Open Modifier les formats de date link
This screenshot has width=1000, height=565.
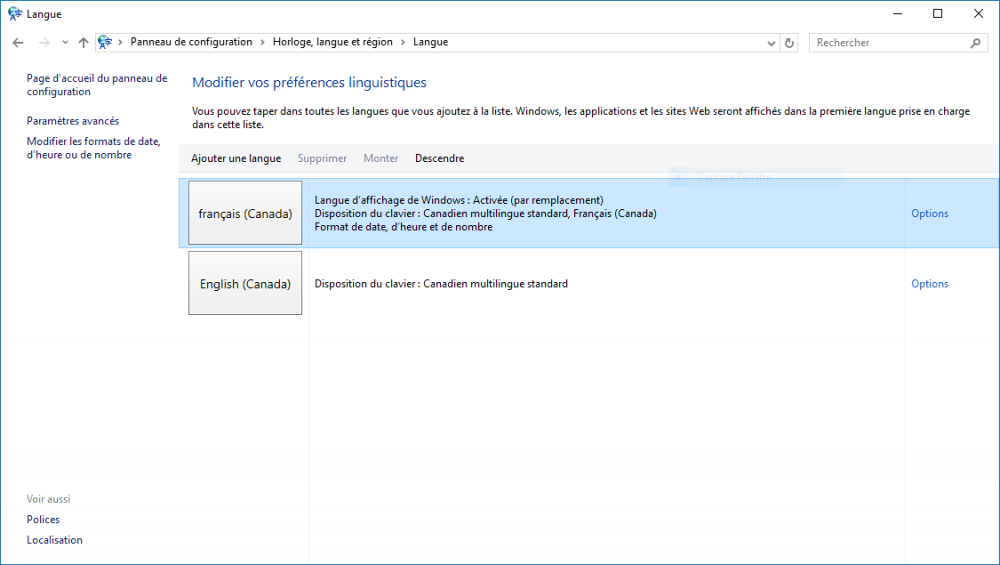(93, 148)
